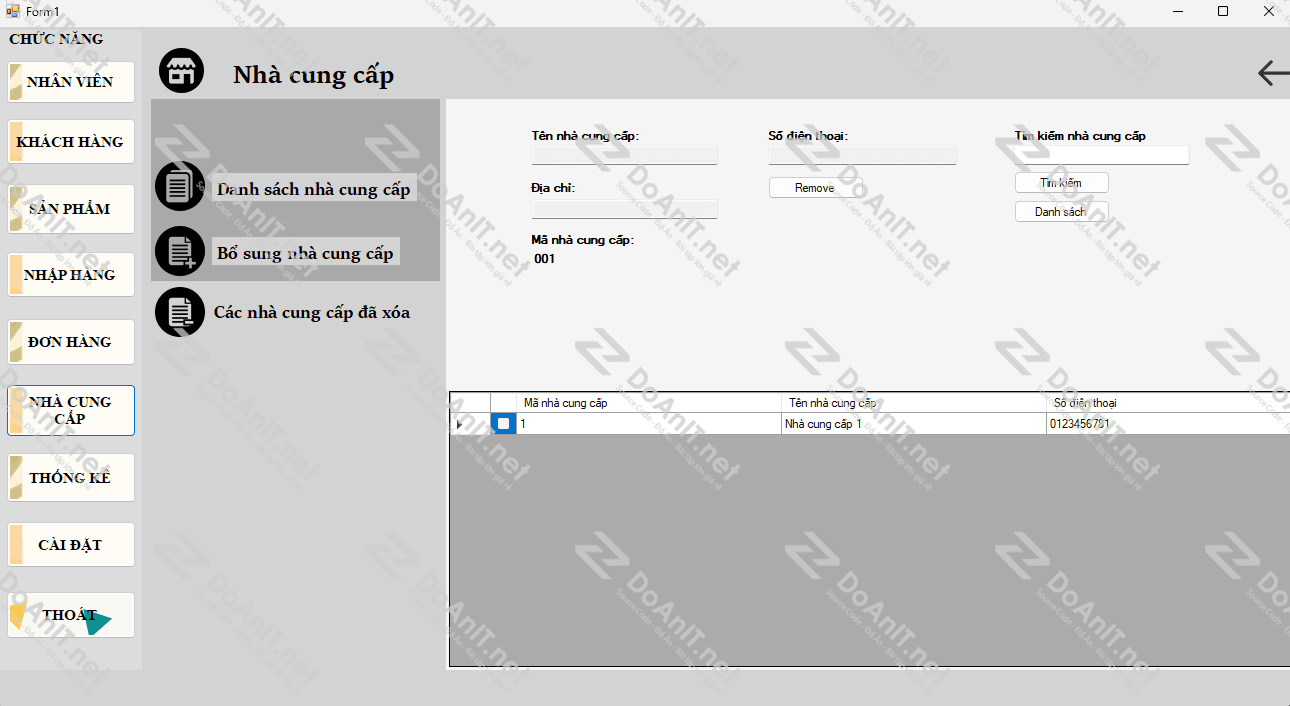Click the store icon beside Nhà cung cấp title
1290x706 pixels.
point(181,71)
